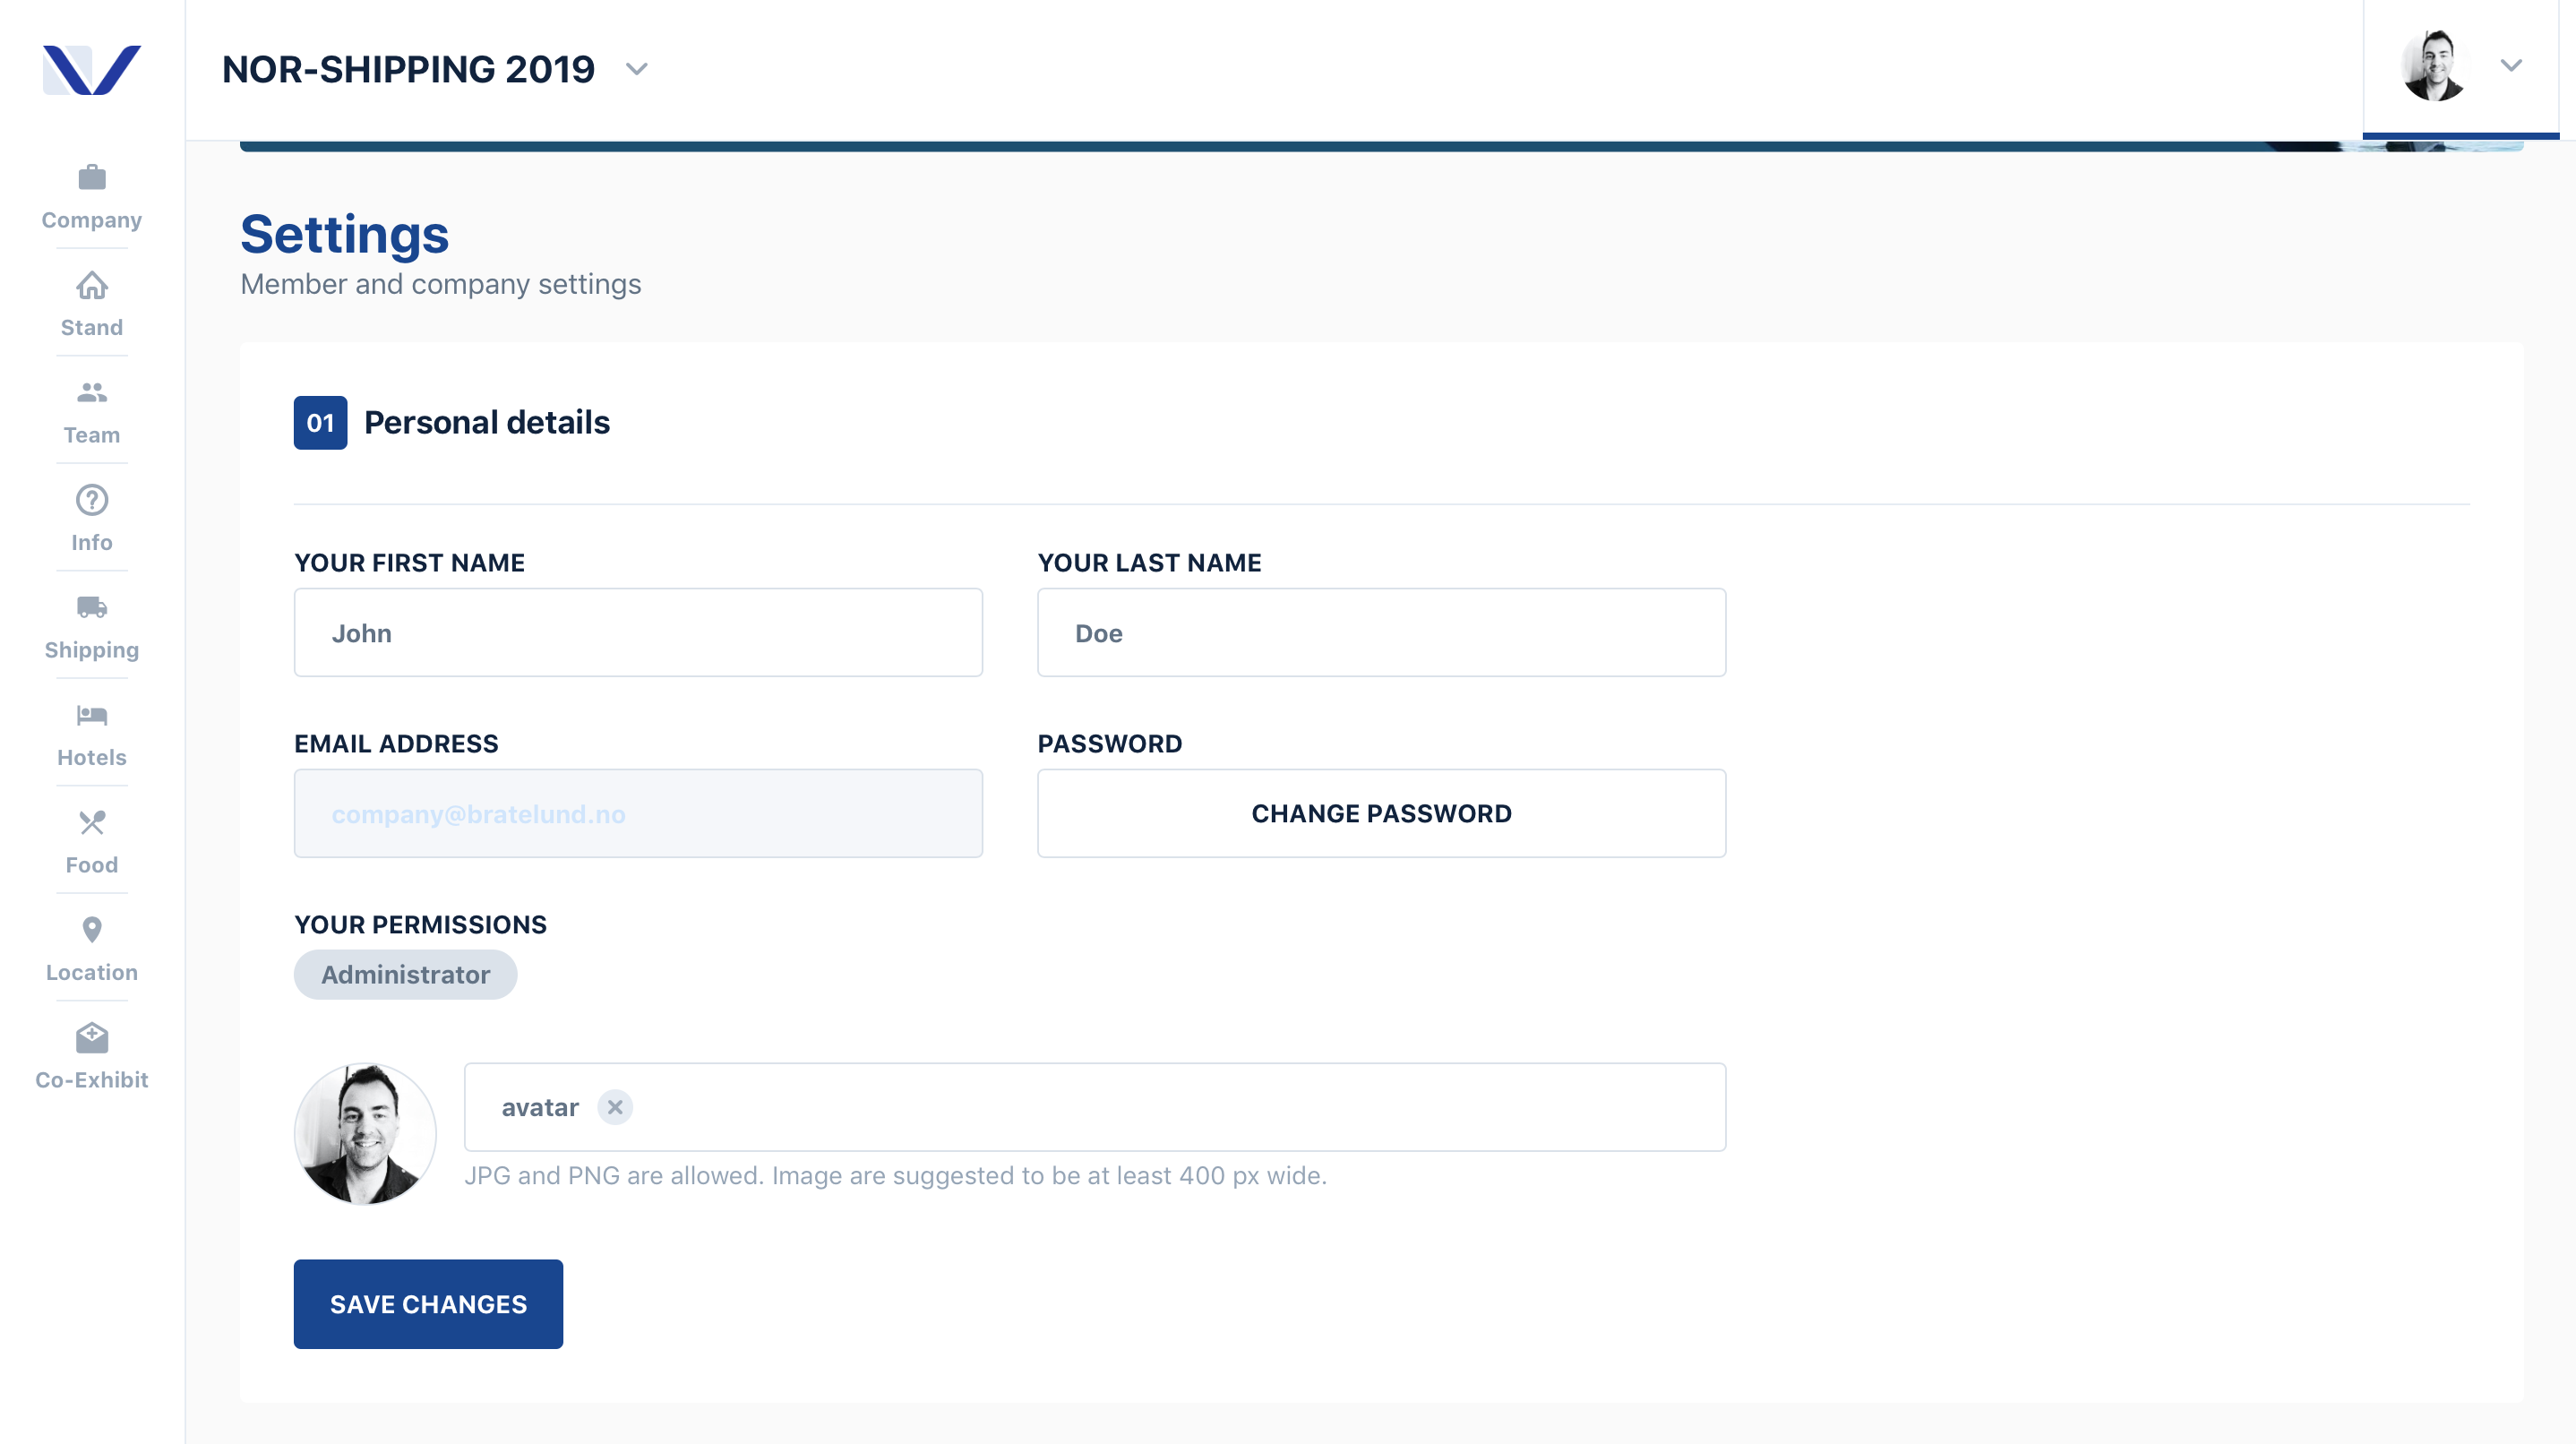Open the Shipping truck icon

click(x=92, y=607)
